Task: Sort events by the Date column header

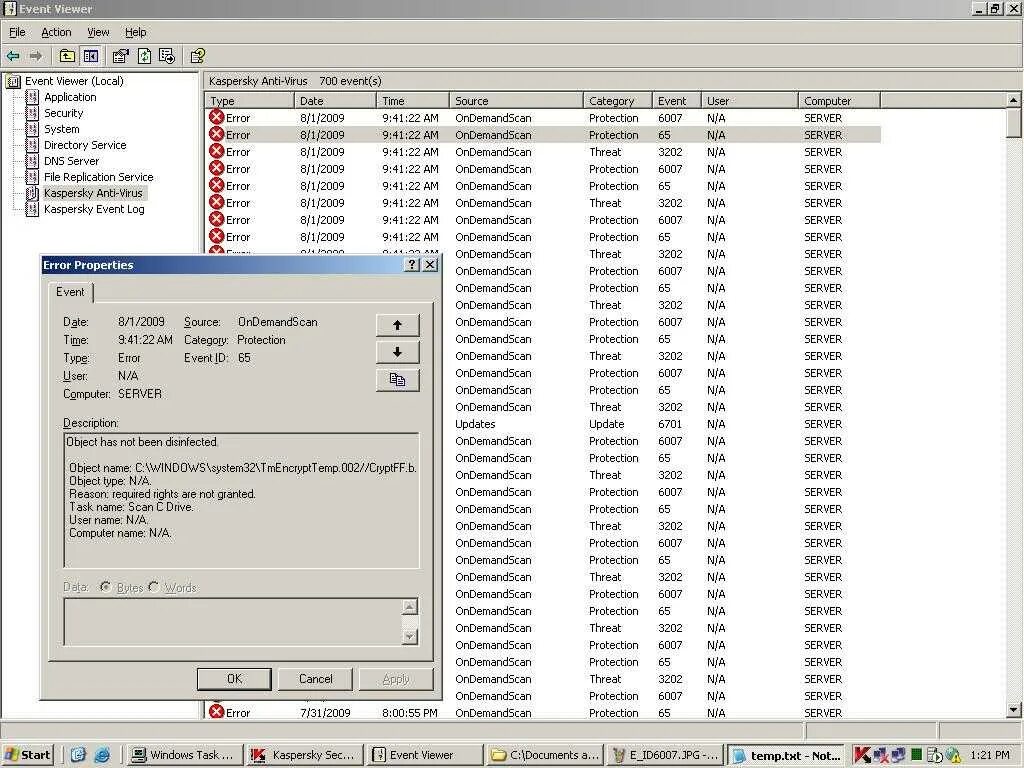Action: point(335,101)
